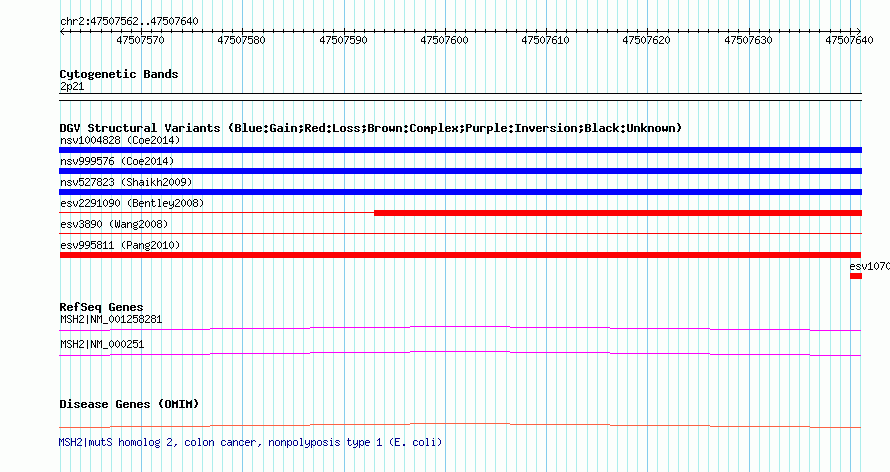This screenshot has width=890, height=472.
Task: Click ruler position 47507630
Action: (x=748, y=40)
